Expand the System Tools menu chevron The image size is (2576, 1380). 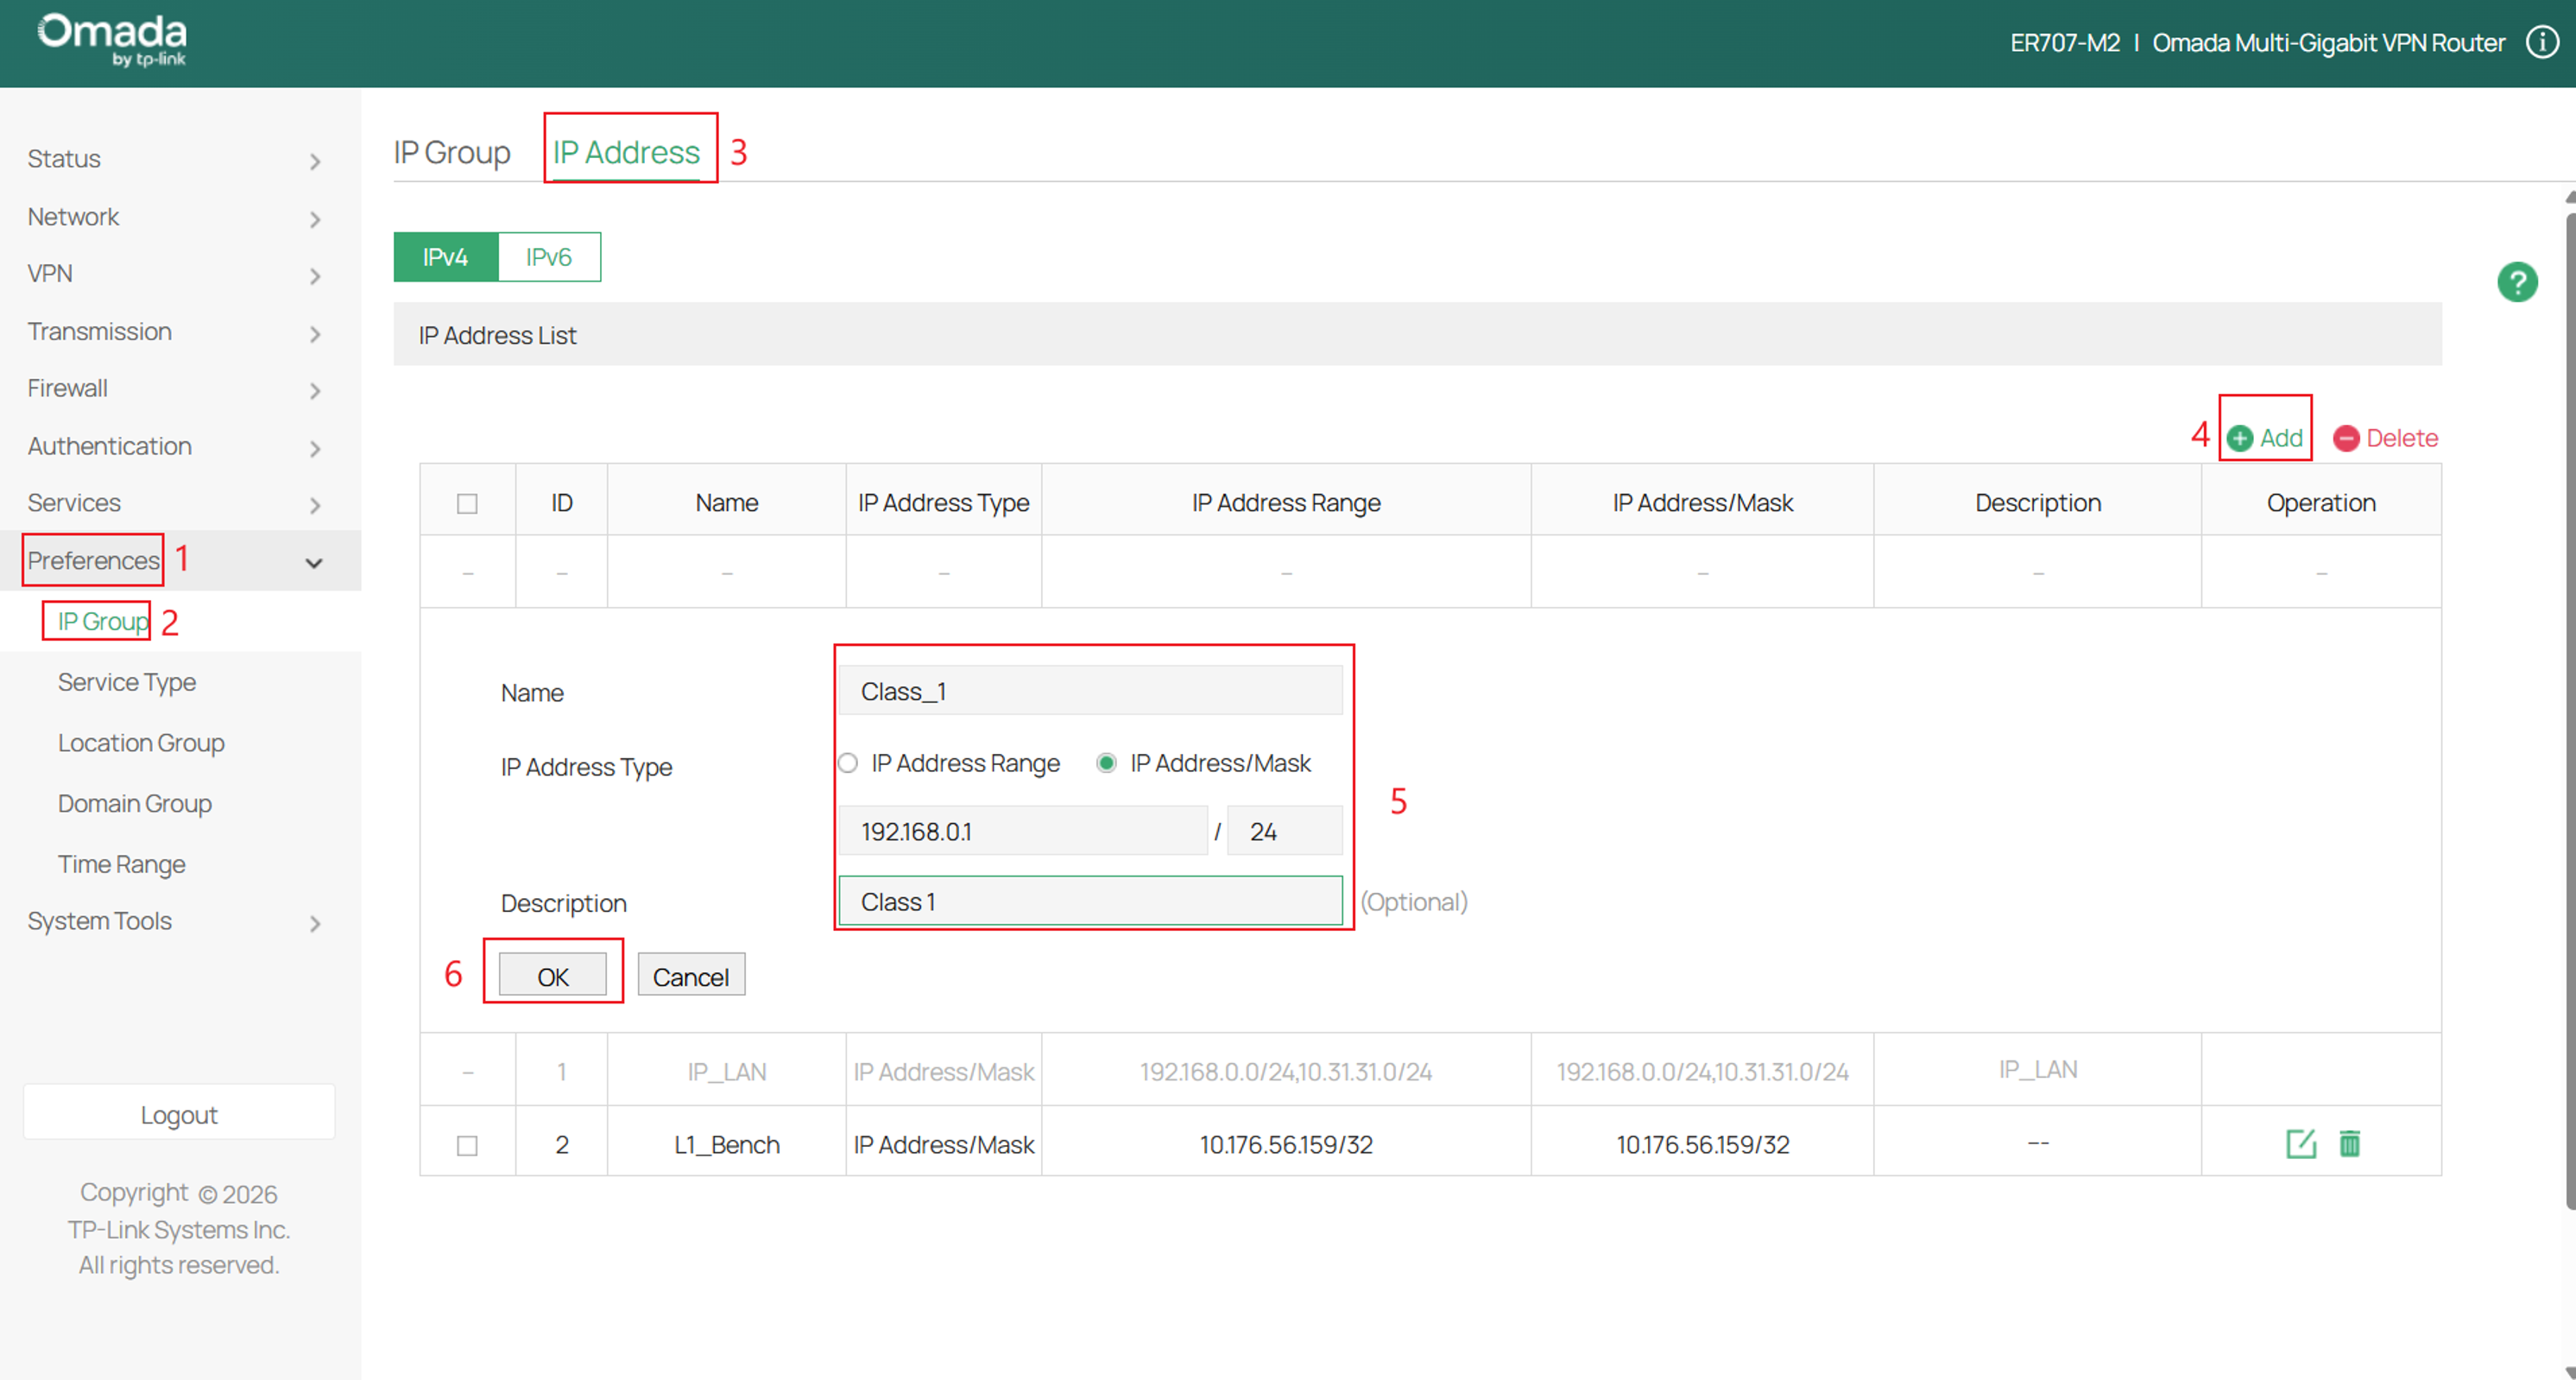(x=315, y=924)
